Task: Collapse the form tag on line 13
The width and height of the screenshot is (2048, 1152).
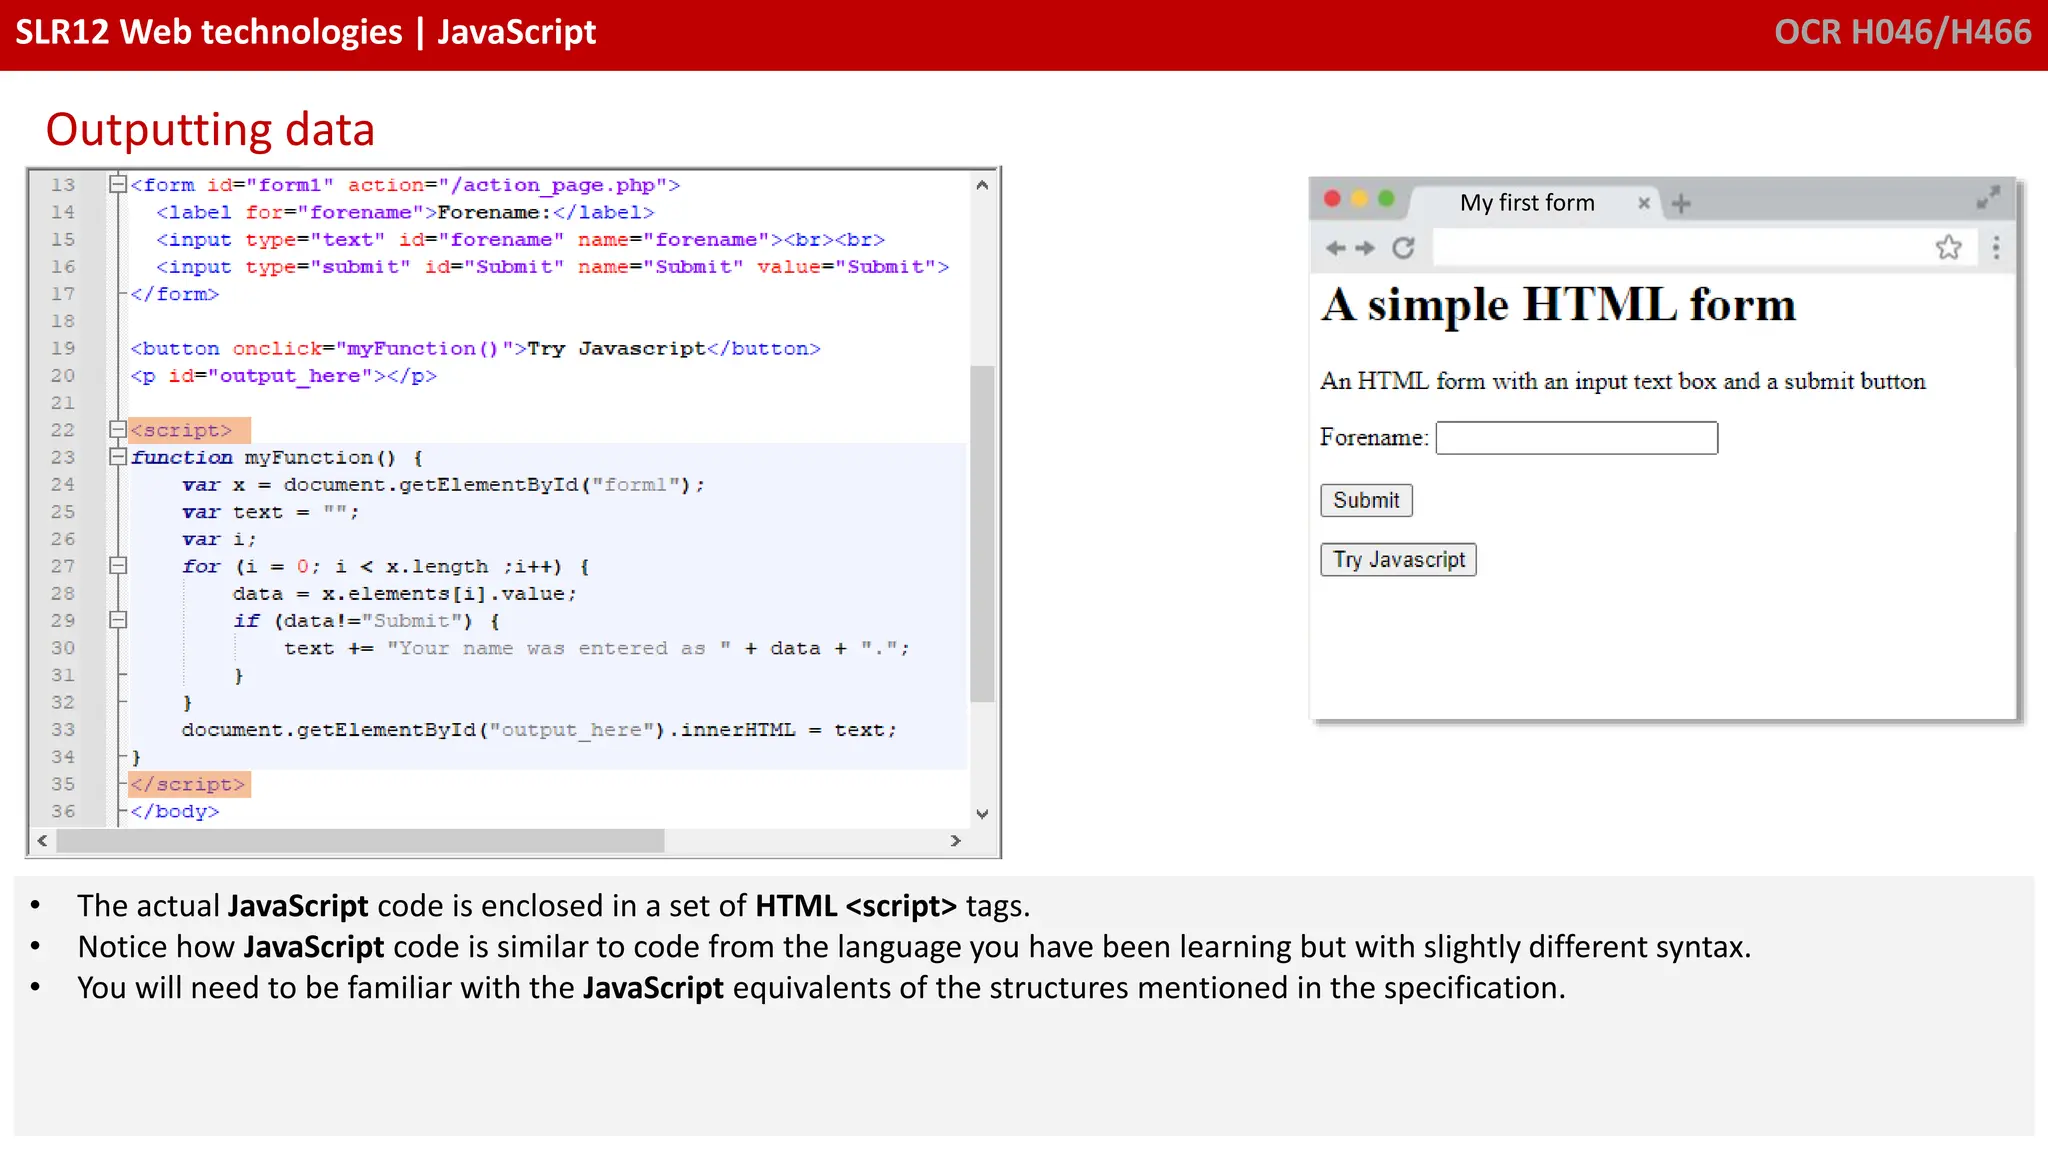Action: tap(118, 184)
